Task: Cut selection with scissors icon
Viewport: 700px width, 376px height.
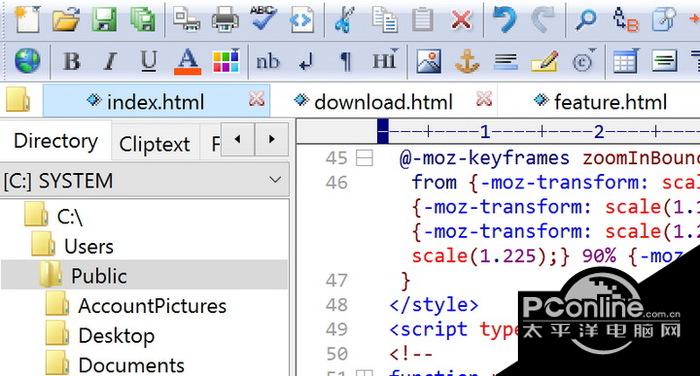Action: click(344, 20)
